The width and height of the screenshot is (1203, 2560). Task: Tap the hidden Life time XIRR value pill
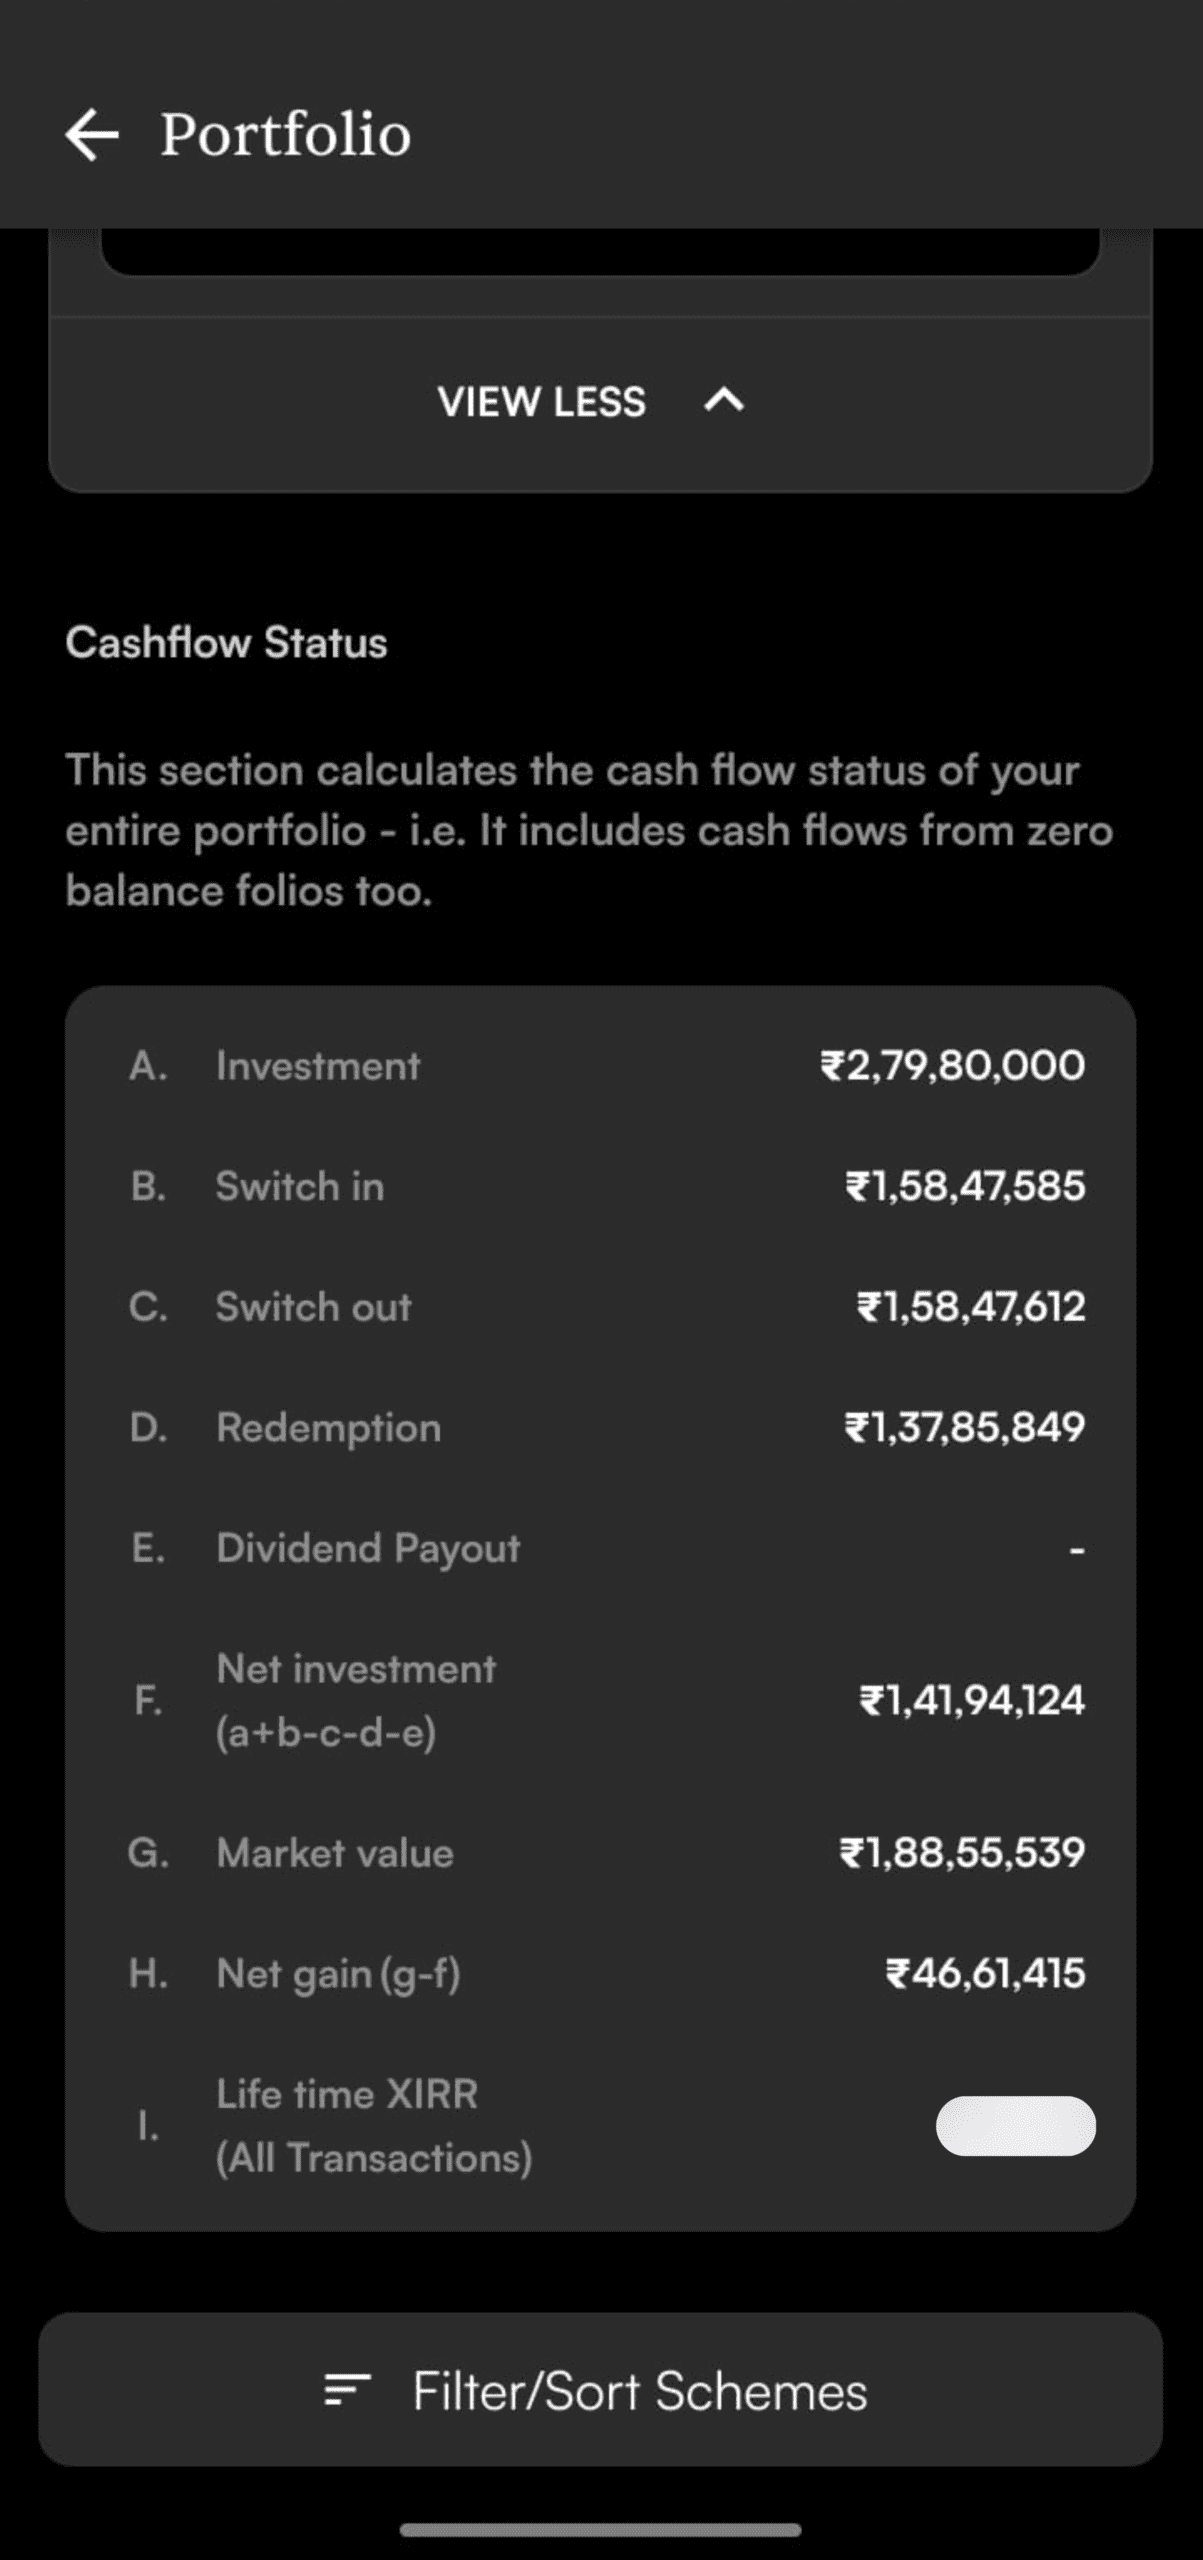[1015, 2125]
